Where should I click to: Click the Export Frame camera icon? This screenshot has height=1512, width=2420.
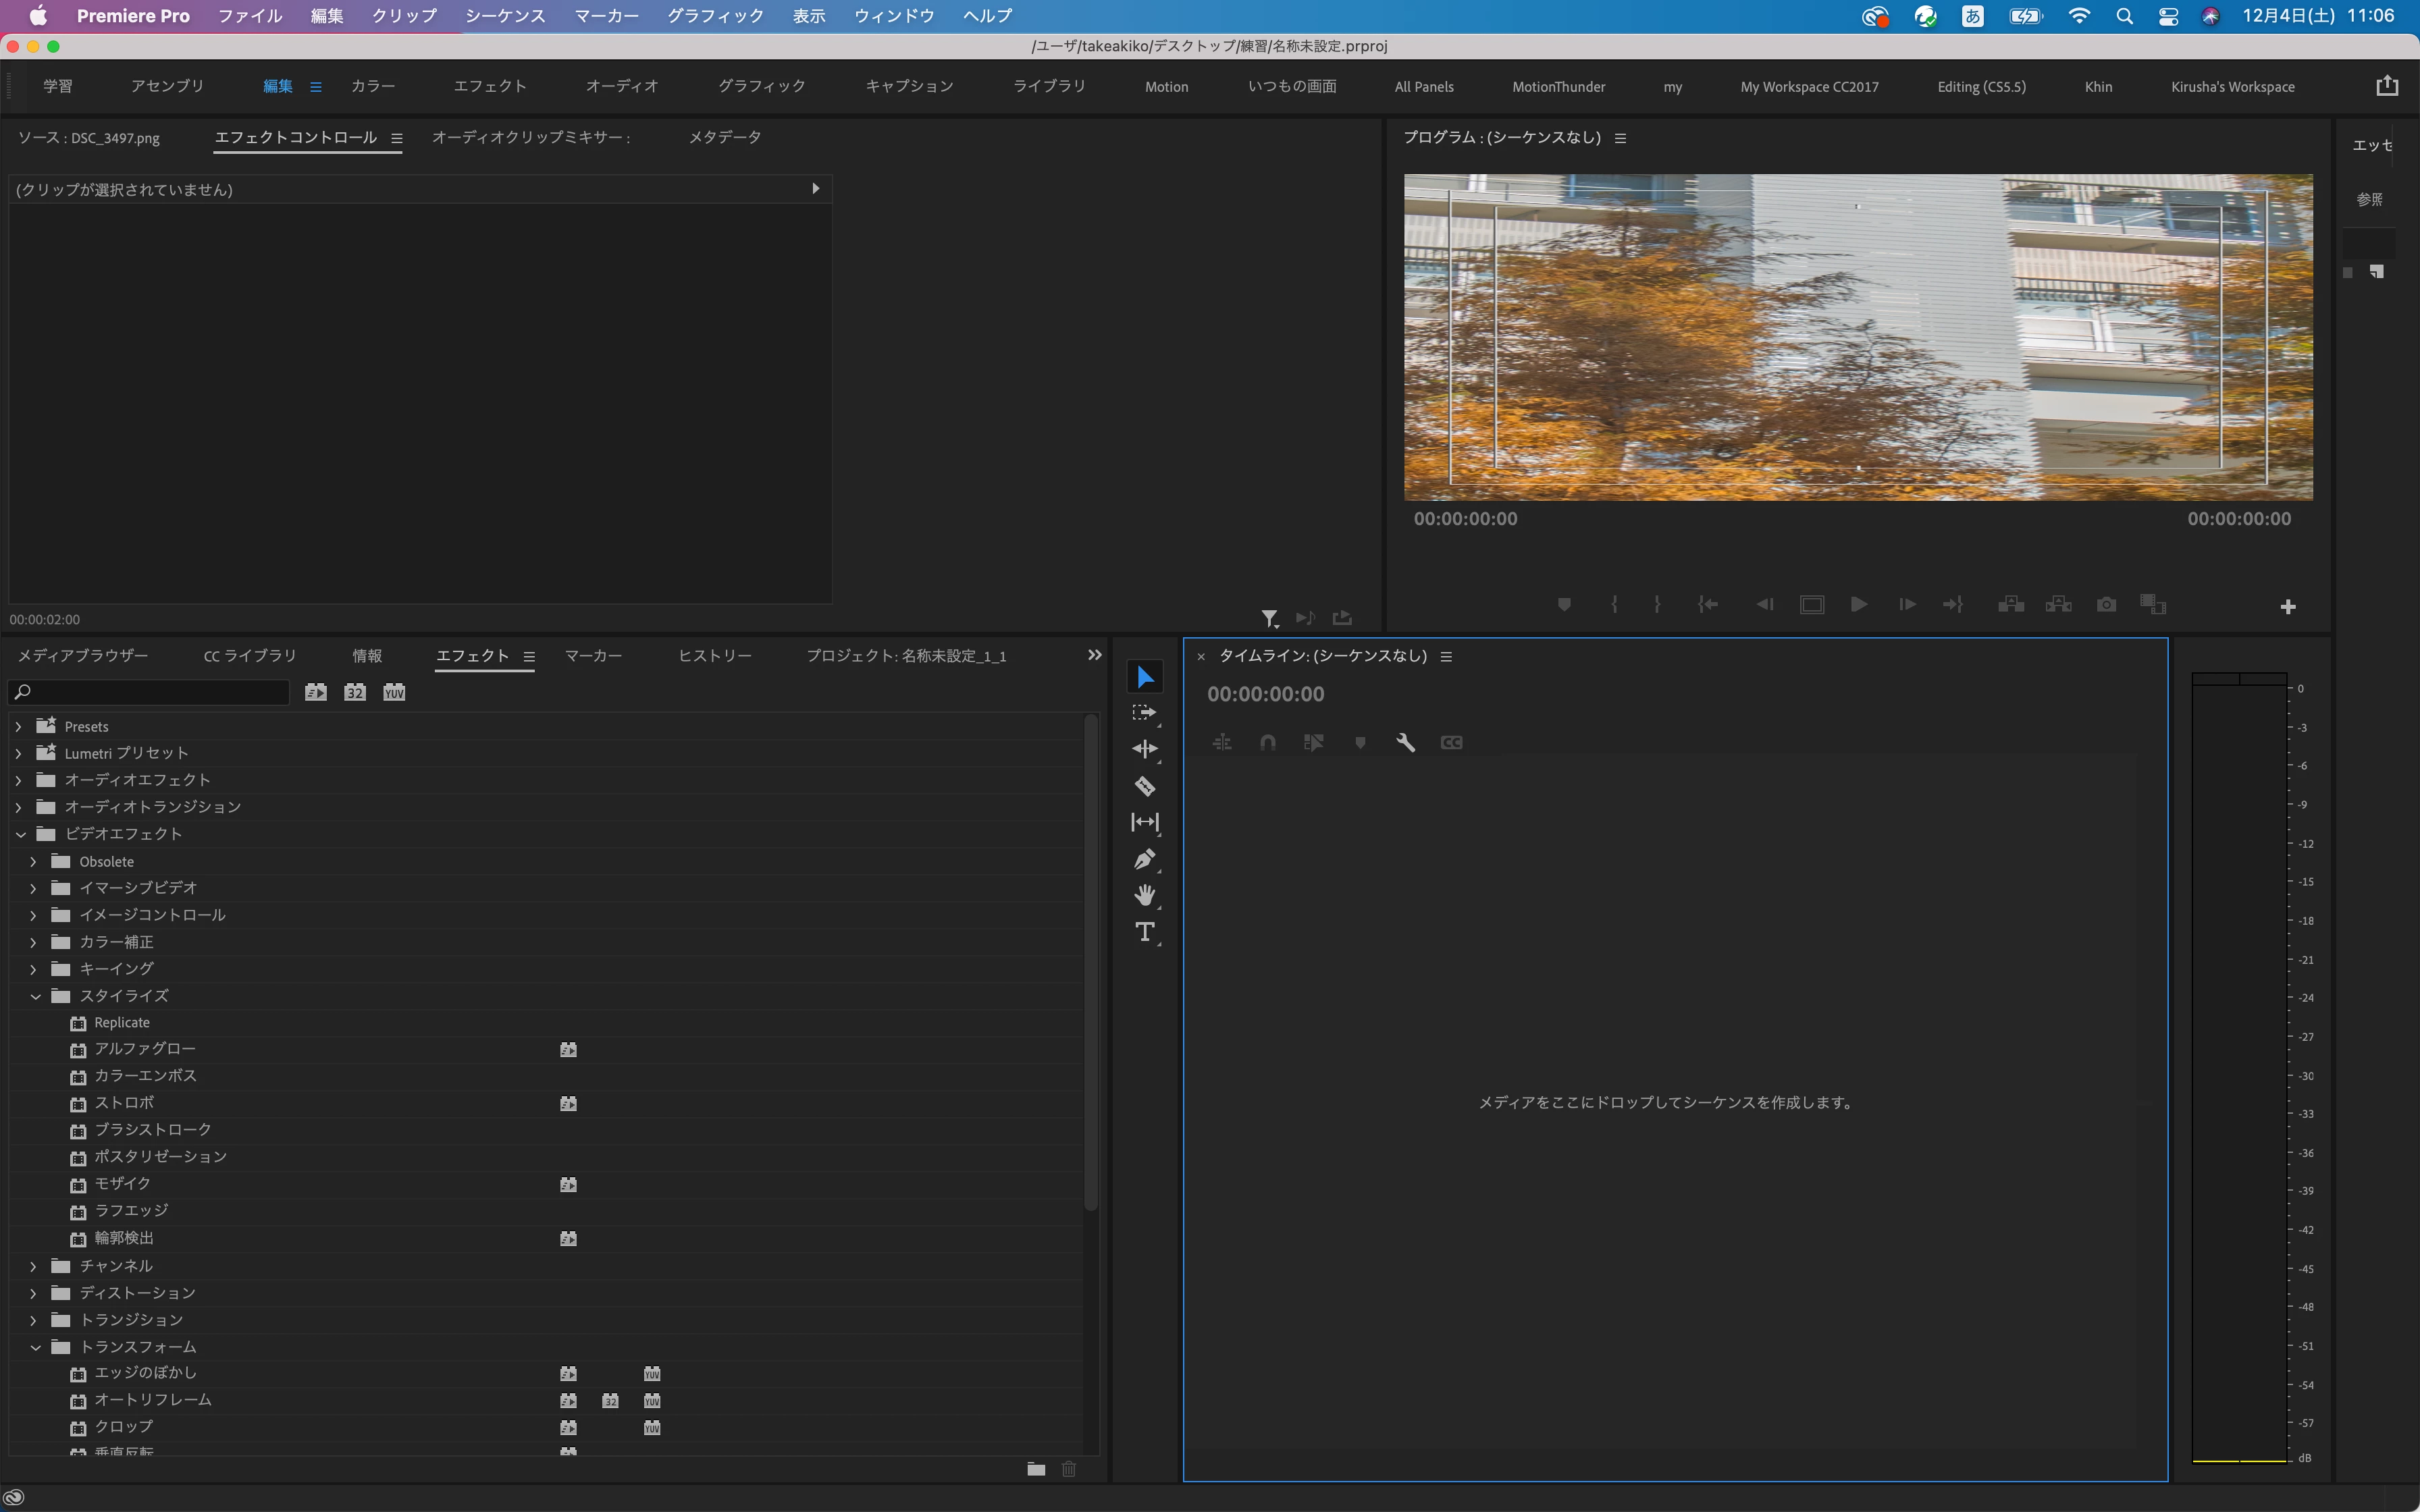click(2106, 605)
